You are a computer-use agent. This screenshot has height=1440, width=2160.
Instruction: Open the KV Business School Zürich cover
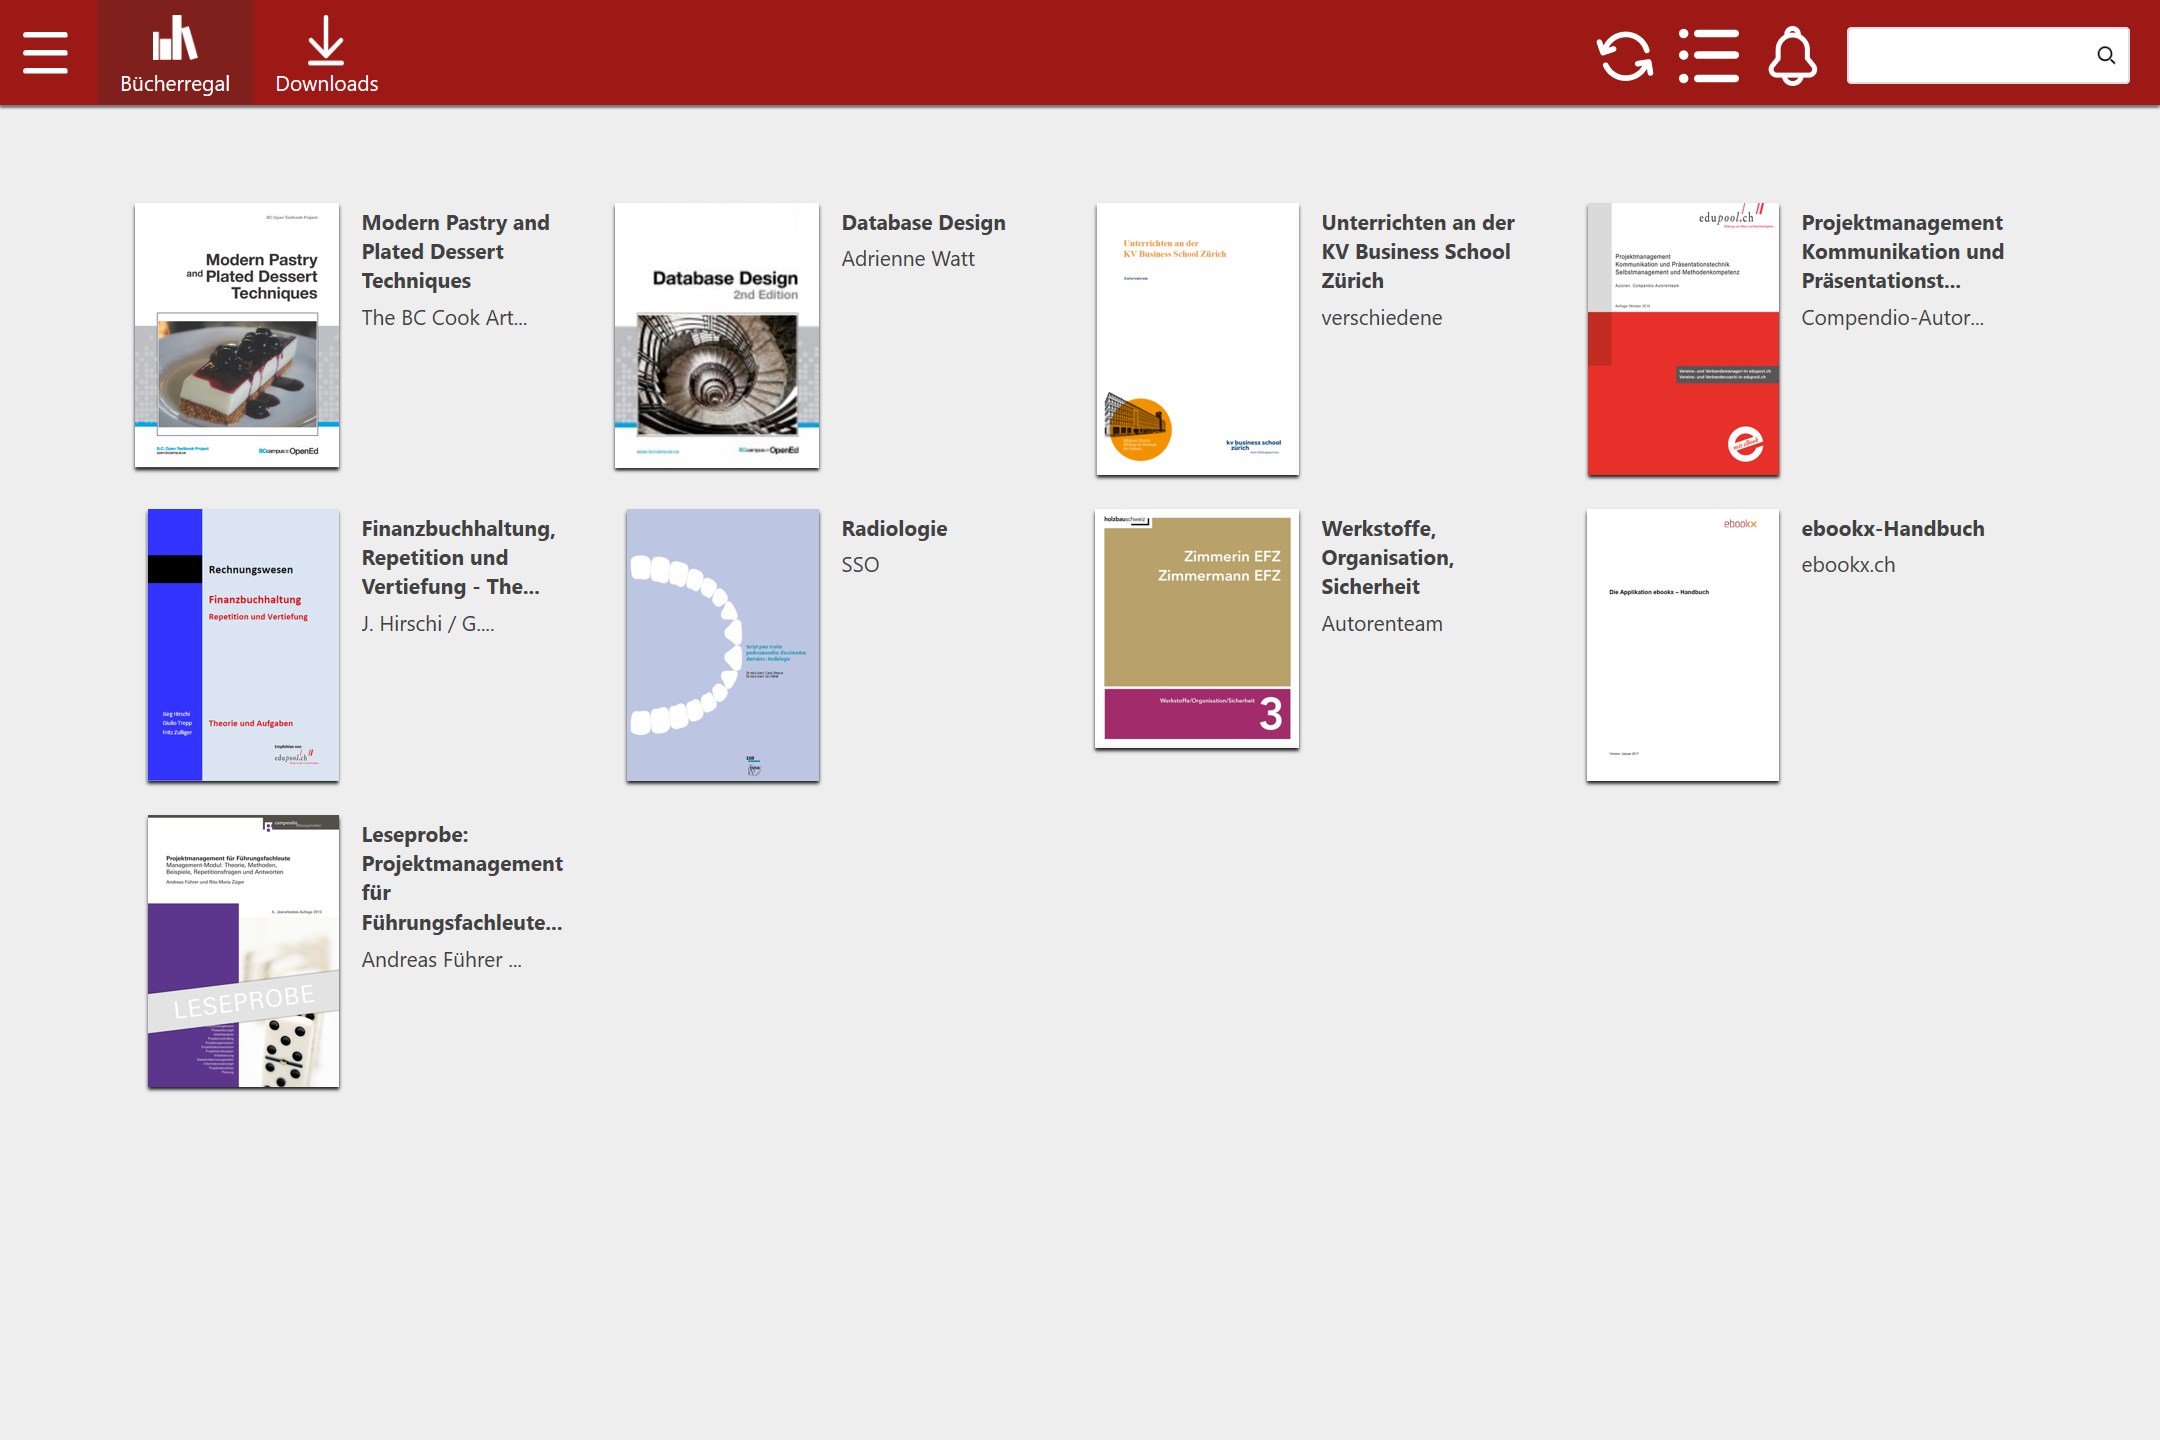(x=1197, y=339)
